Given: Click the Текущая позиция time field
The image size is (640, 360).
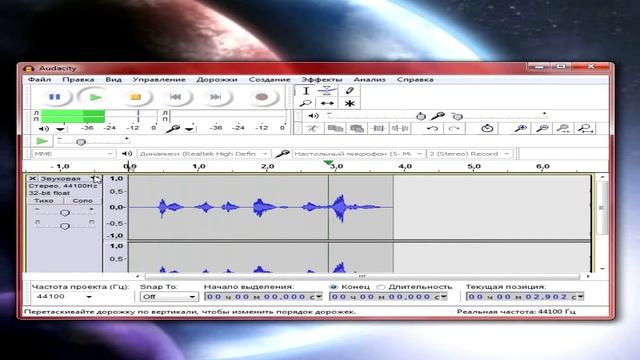Looking at the screenshot, I should click(525, 297).
